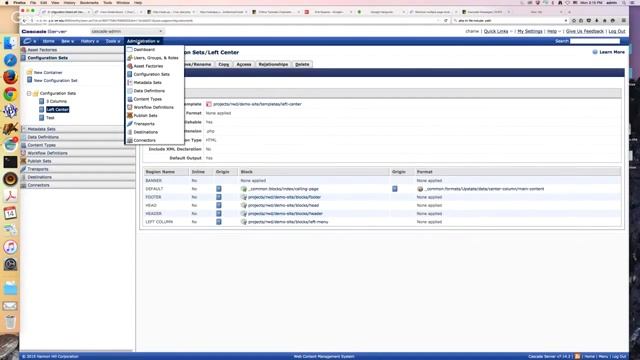Image resolution: width=640 pixels, height=360 pixels.
Task: Switch to the Relationships tab
Action: coord(273,64)
